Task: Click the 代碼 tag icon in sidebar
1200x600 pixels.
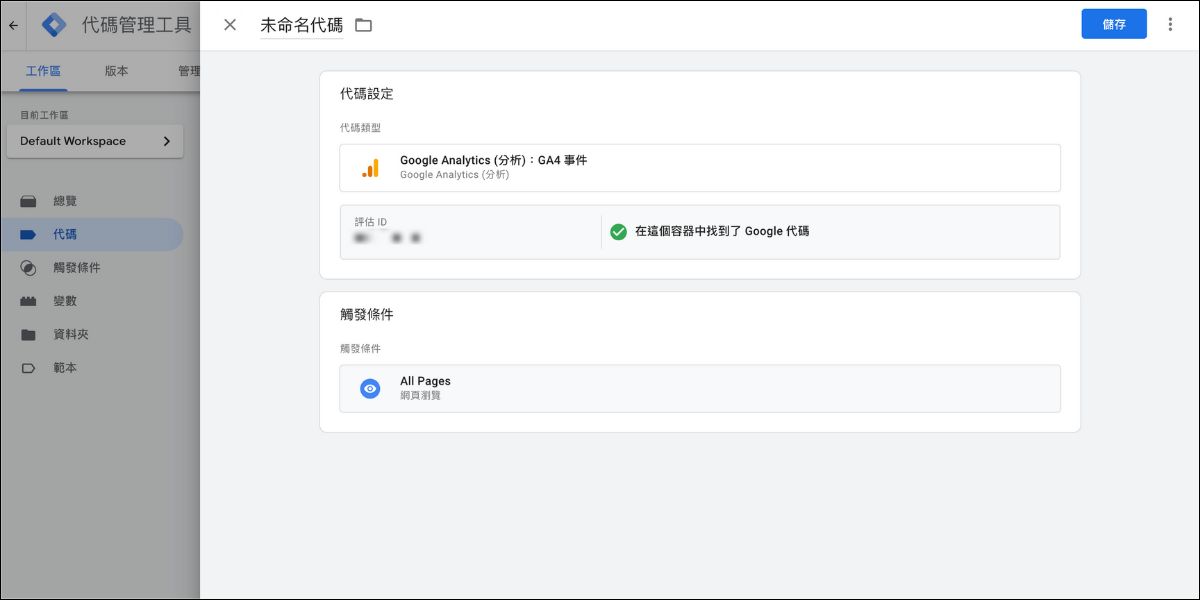Action: pyautogui.click(x=29, y=235)
